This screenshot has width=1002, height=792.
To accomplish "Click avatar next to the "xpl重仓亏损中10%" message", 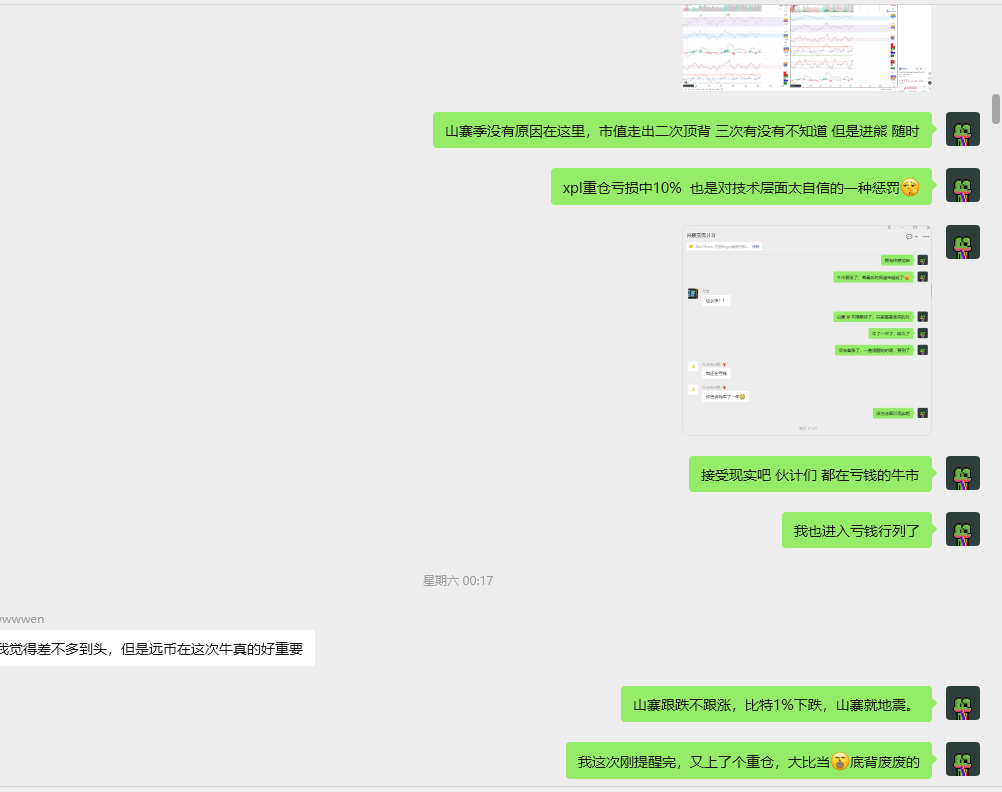I will pyautogui.click(x=962, y=186).
